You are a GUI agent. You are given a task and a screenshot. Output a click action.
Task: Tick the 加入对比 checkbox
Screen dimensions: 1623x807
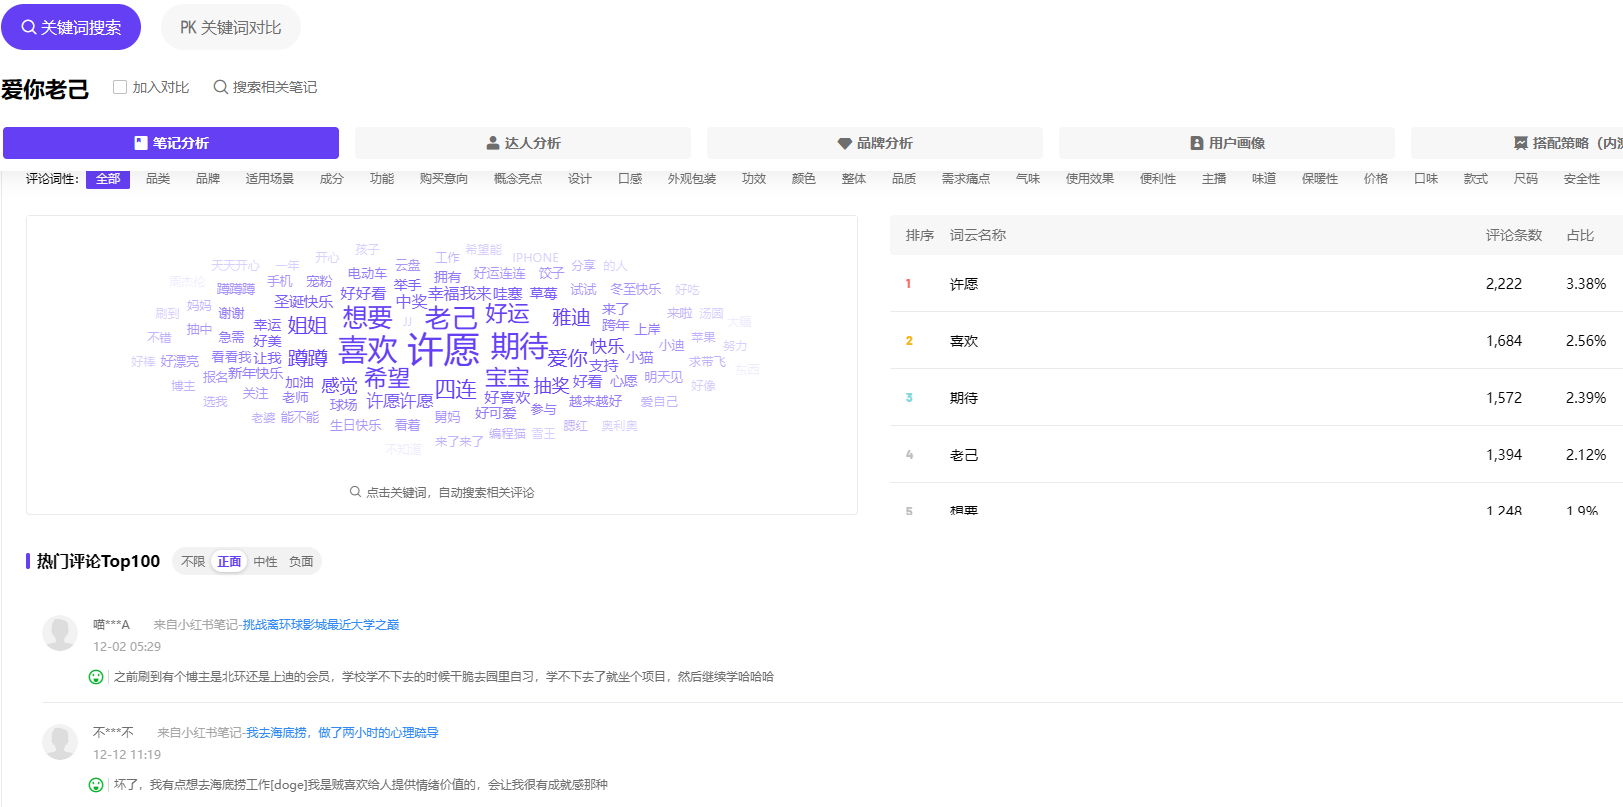(x=120, y=87)
